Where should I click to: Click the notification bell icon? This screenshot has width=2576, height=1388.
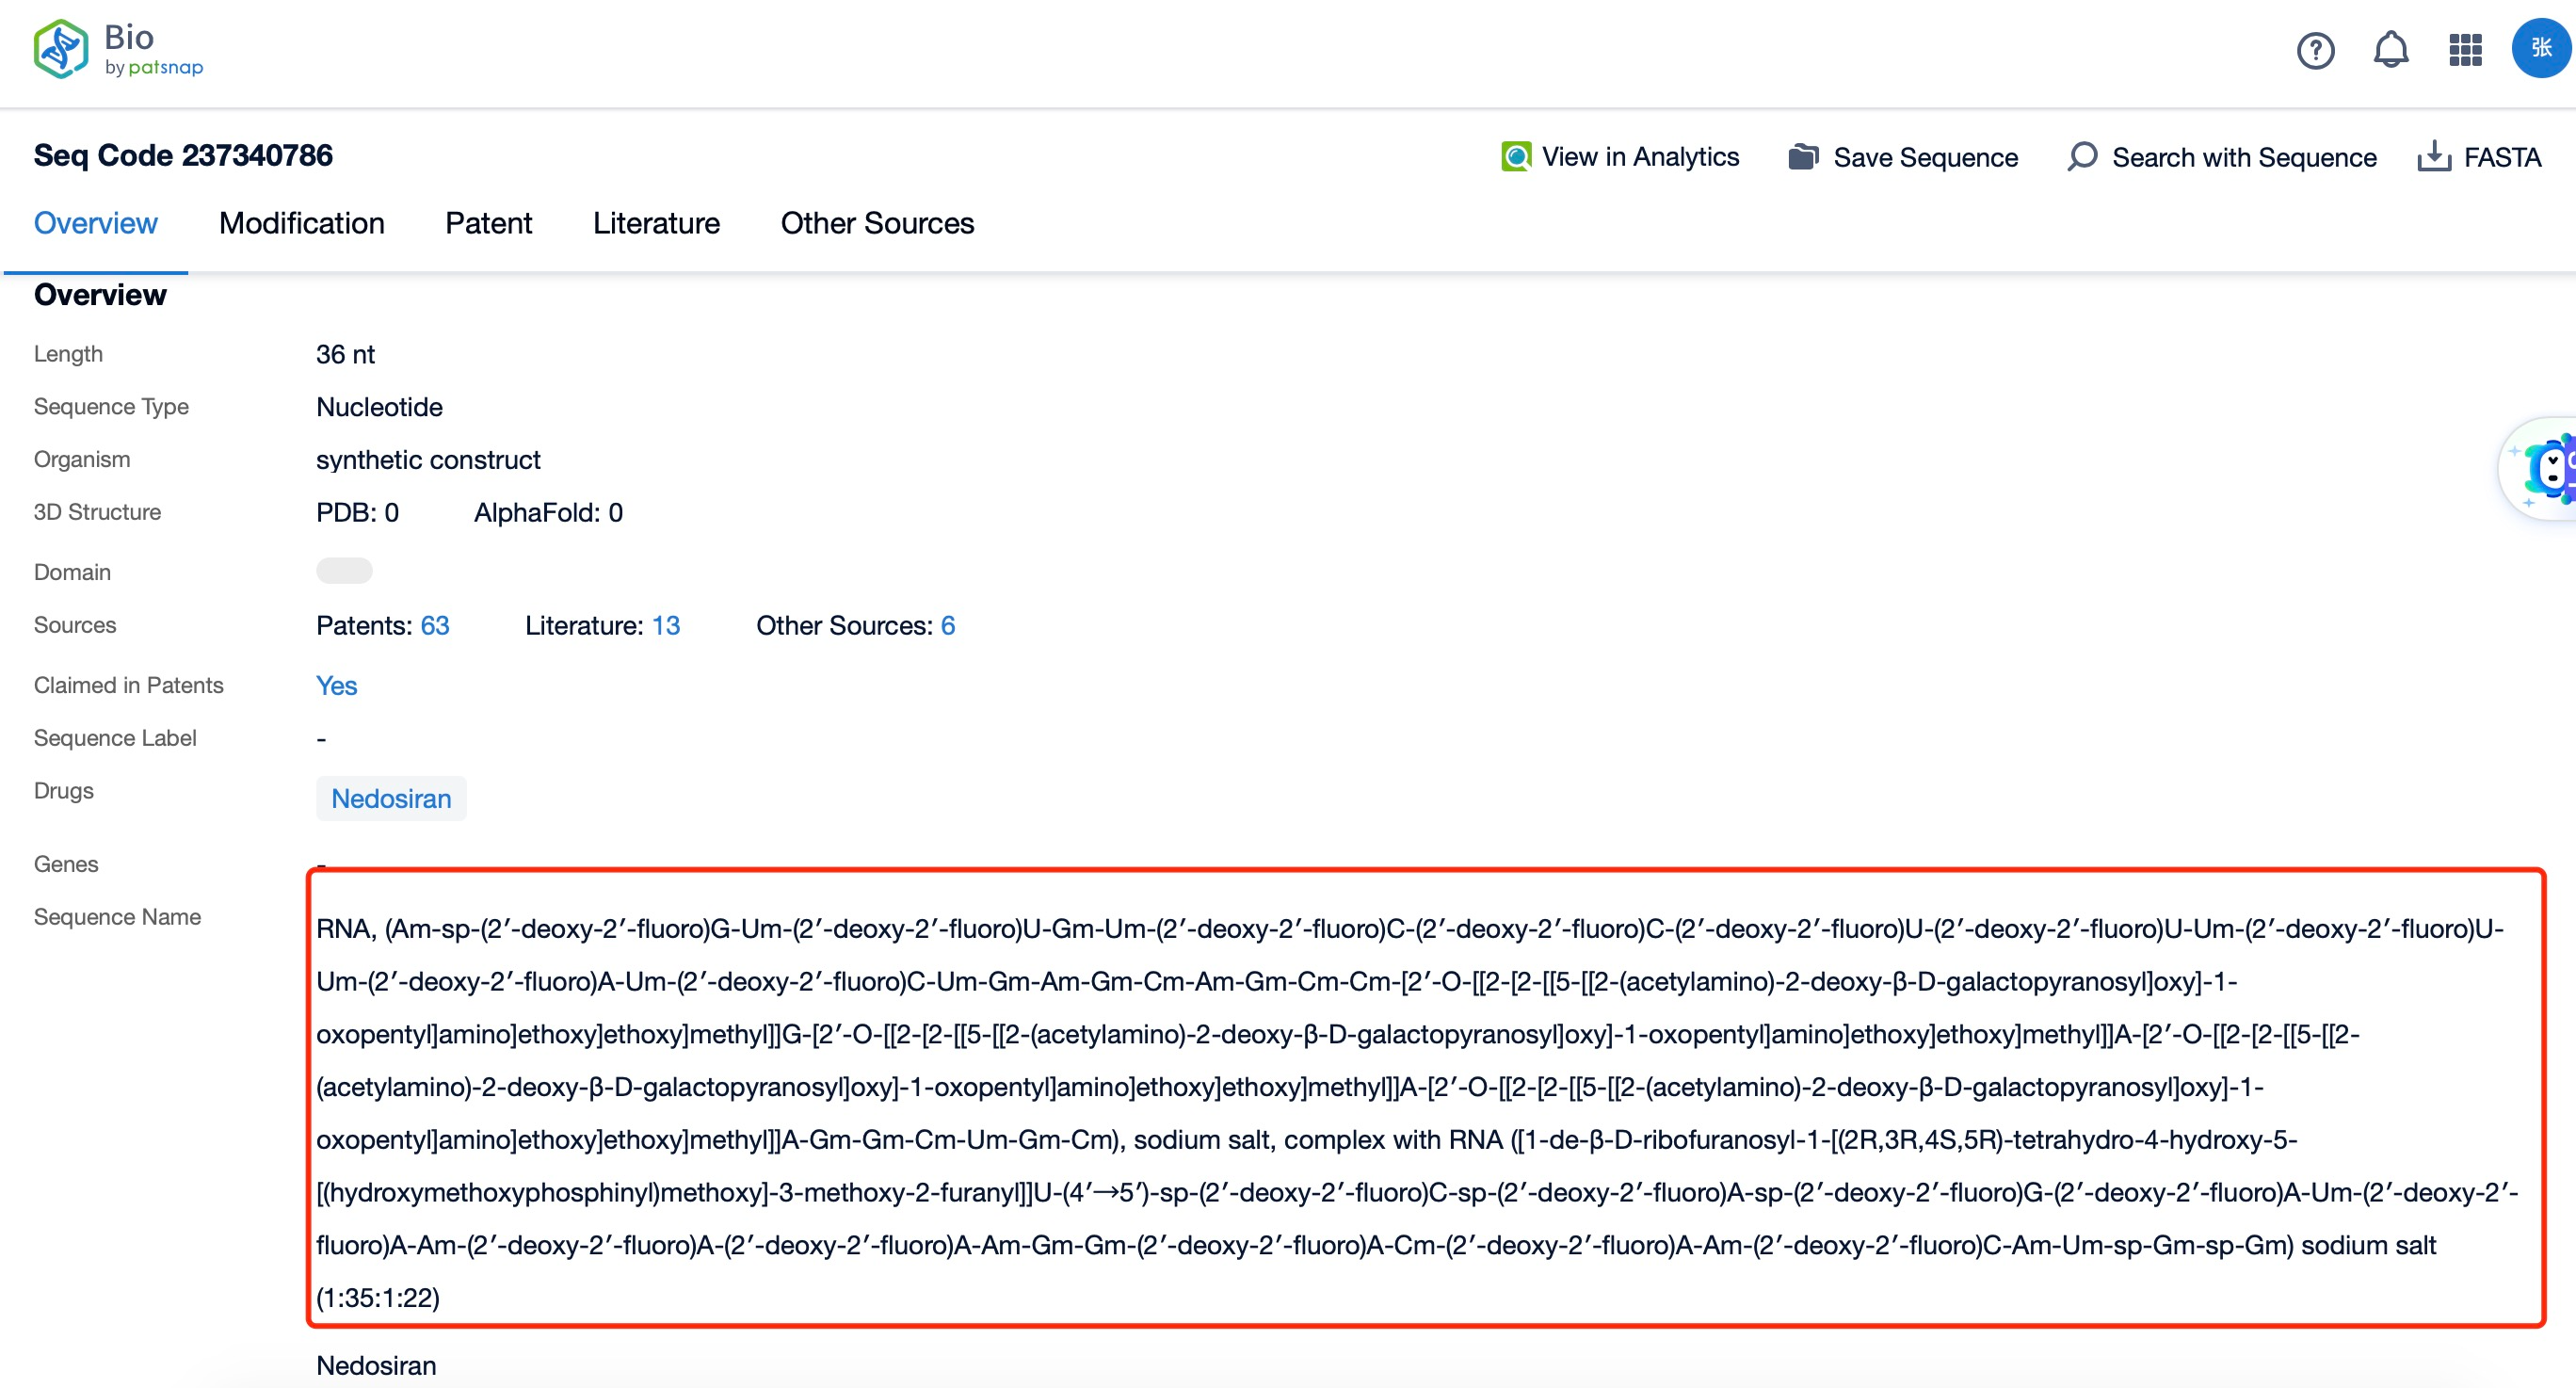tap(2390, 51)
